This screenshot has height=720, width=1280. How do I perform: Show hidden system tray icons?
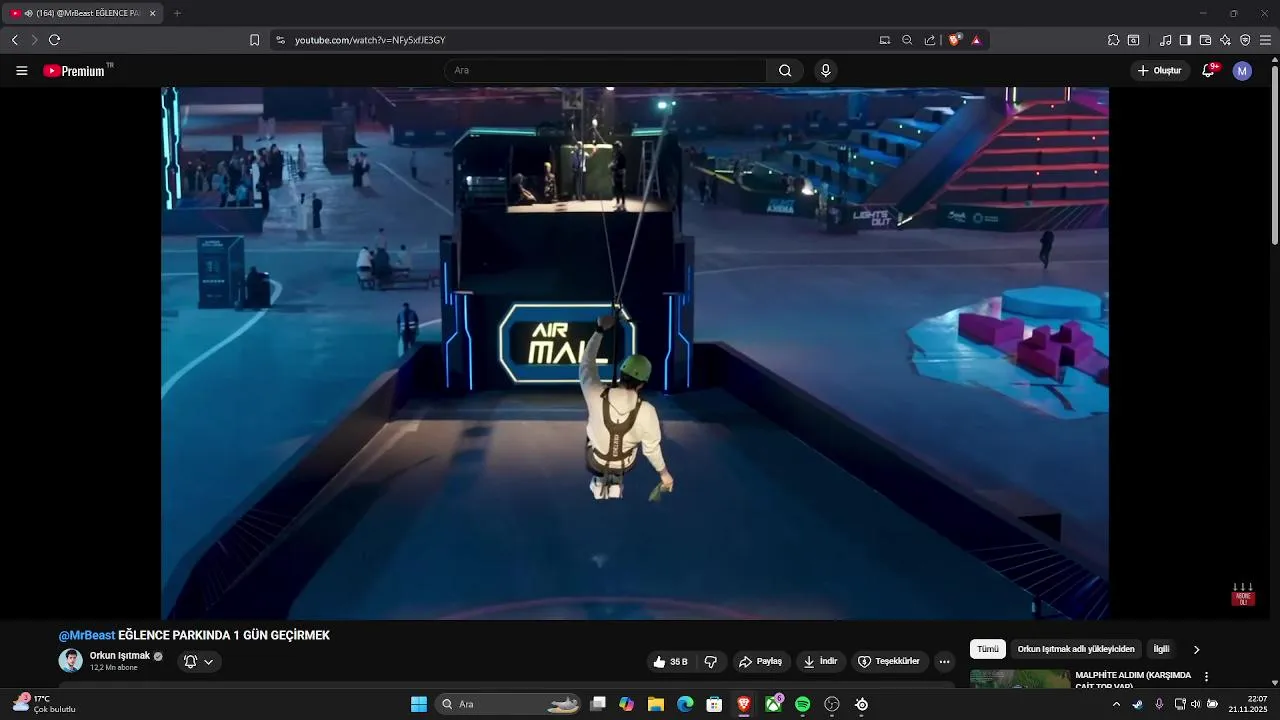(x=1116, y=704)
